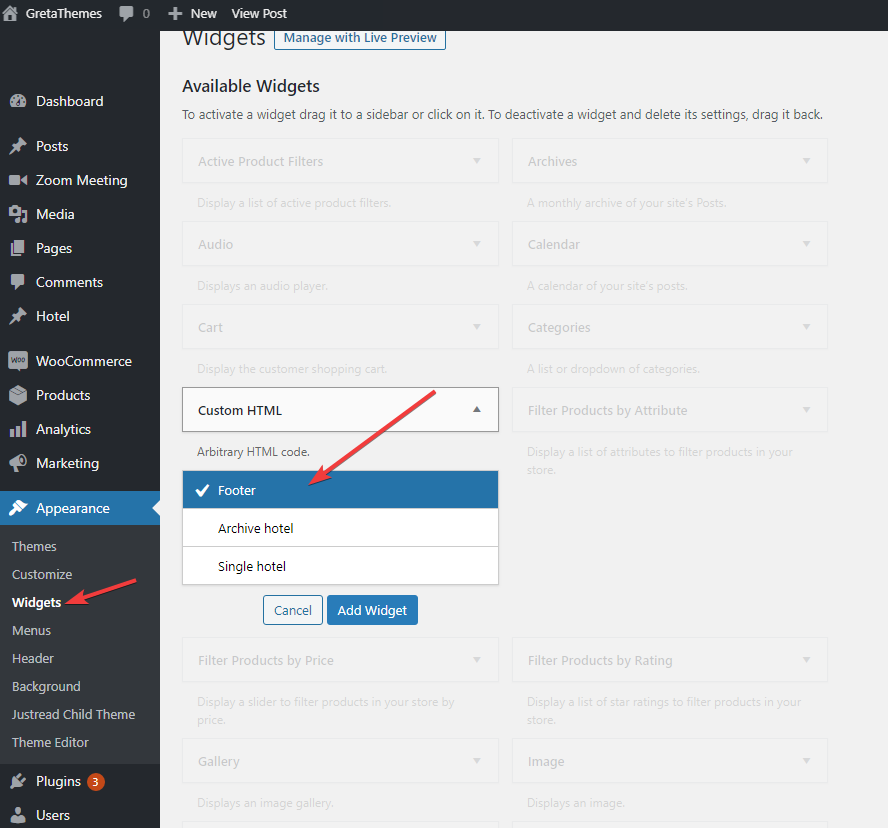Open the Theme Editor link in sidebar
This screenshot has height=828, width=888.
pos(50,742)
